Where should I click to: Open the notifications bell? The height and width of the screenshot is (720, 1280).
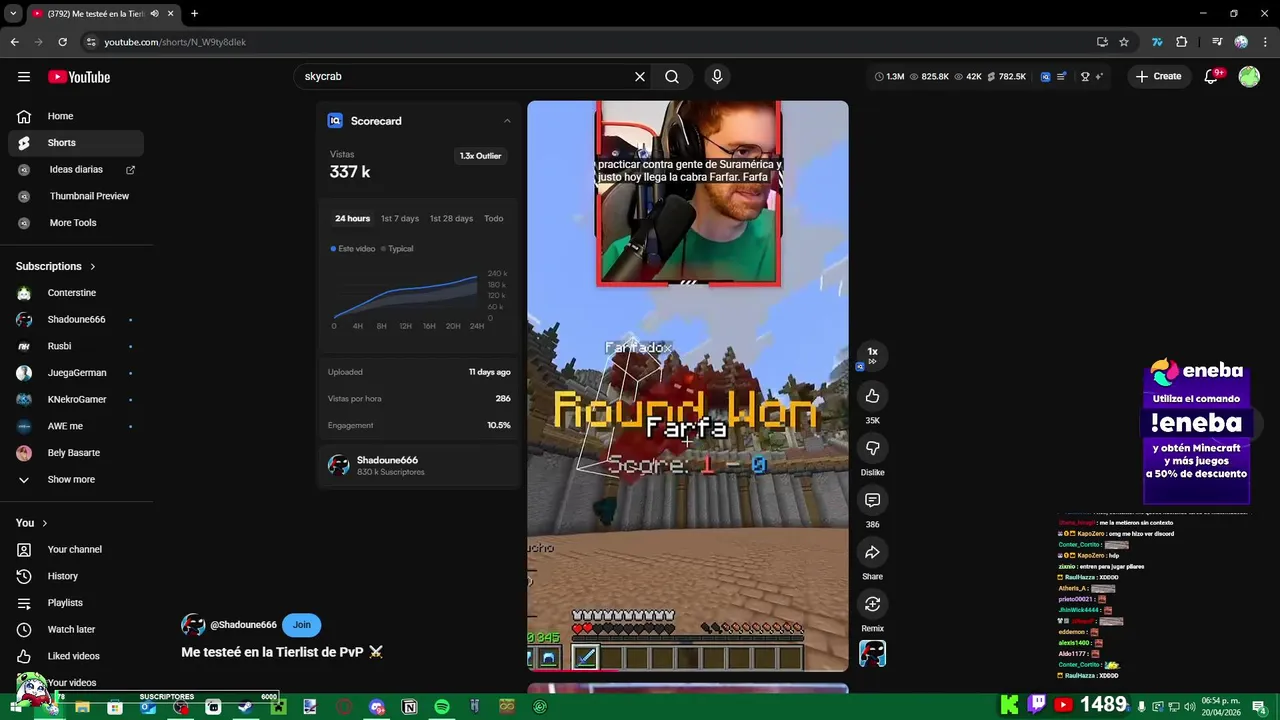pos(1211,76)
